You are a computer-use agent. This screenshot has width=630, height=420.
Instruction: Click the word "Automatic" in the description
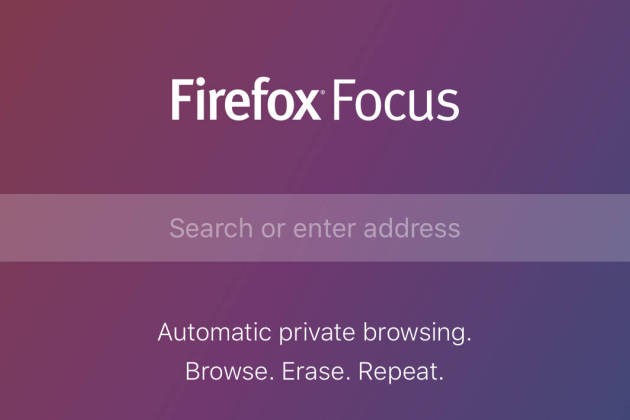click(214, 332)
